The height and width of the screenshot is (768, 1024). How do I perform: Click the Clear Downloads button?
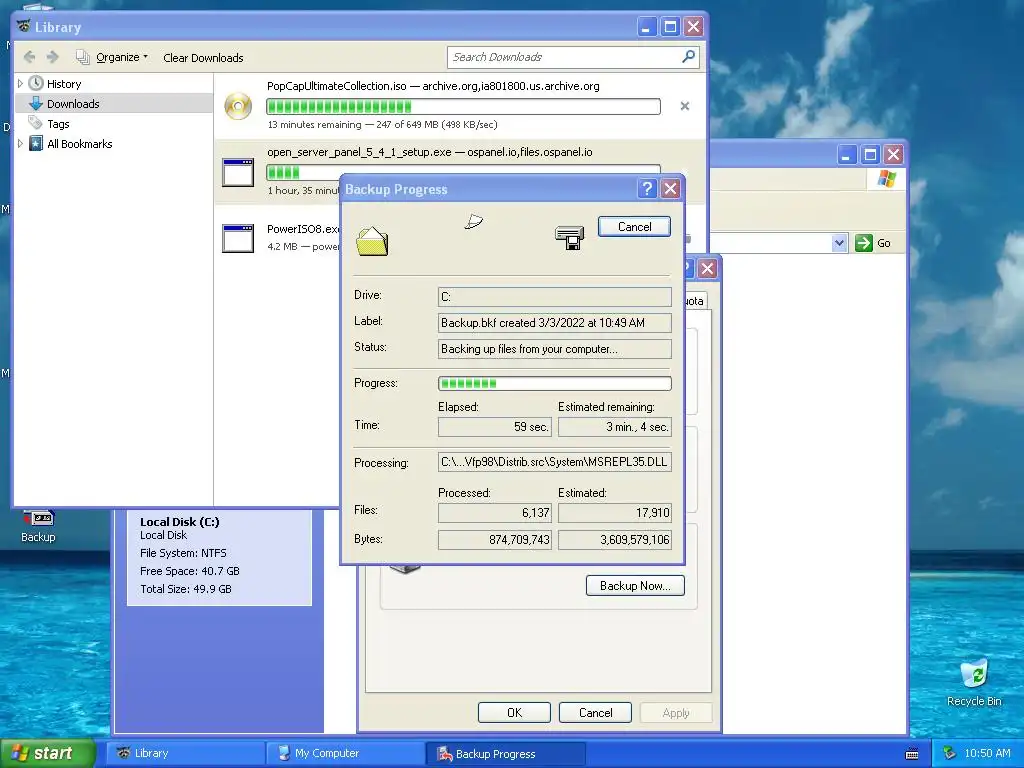pyautogui.click(x=203, y=58)
